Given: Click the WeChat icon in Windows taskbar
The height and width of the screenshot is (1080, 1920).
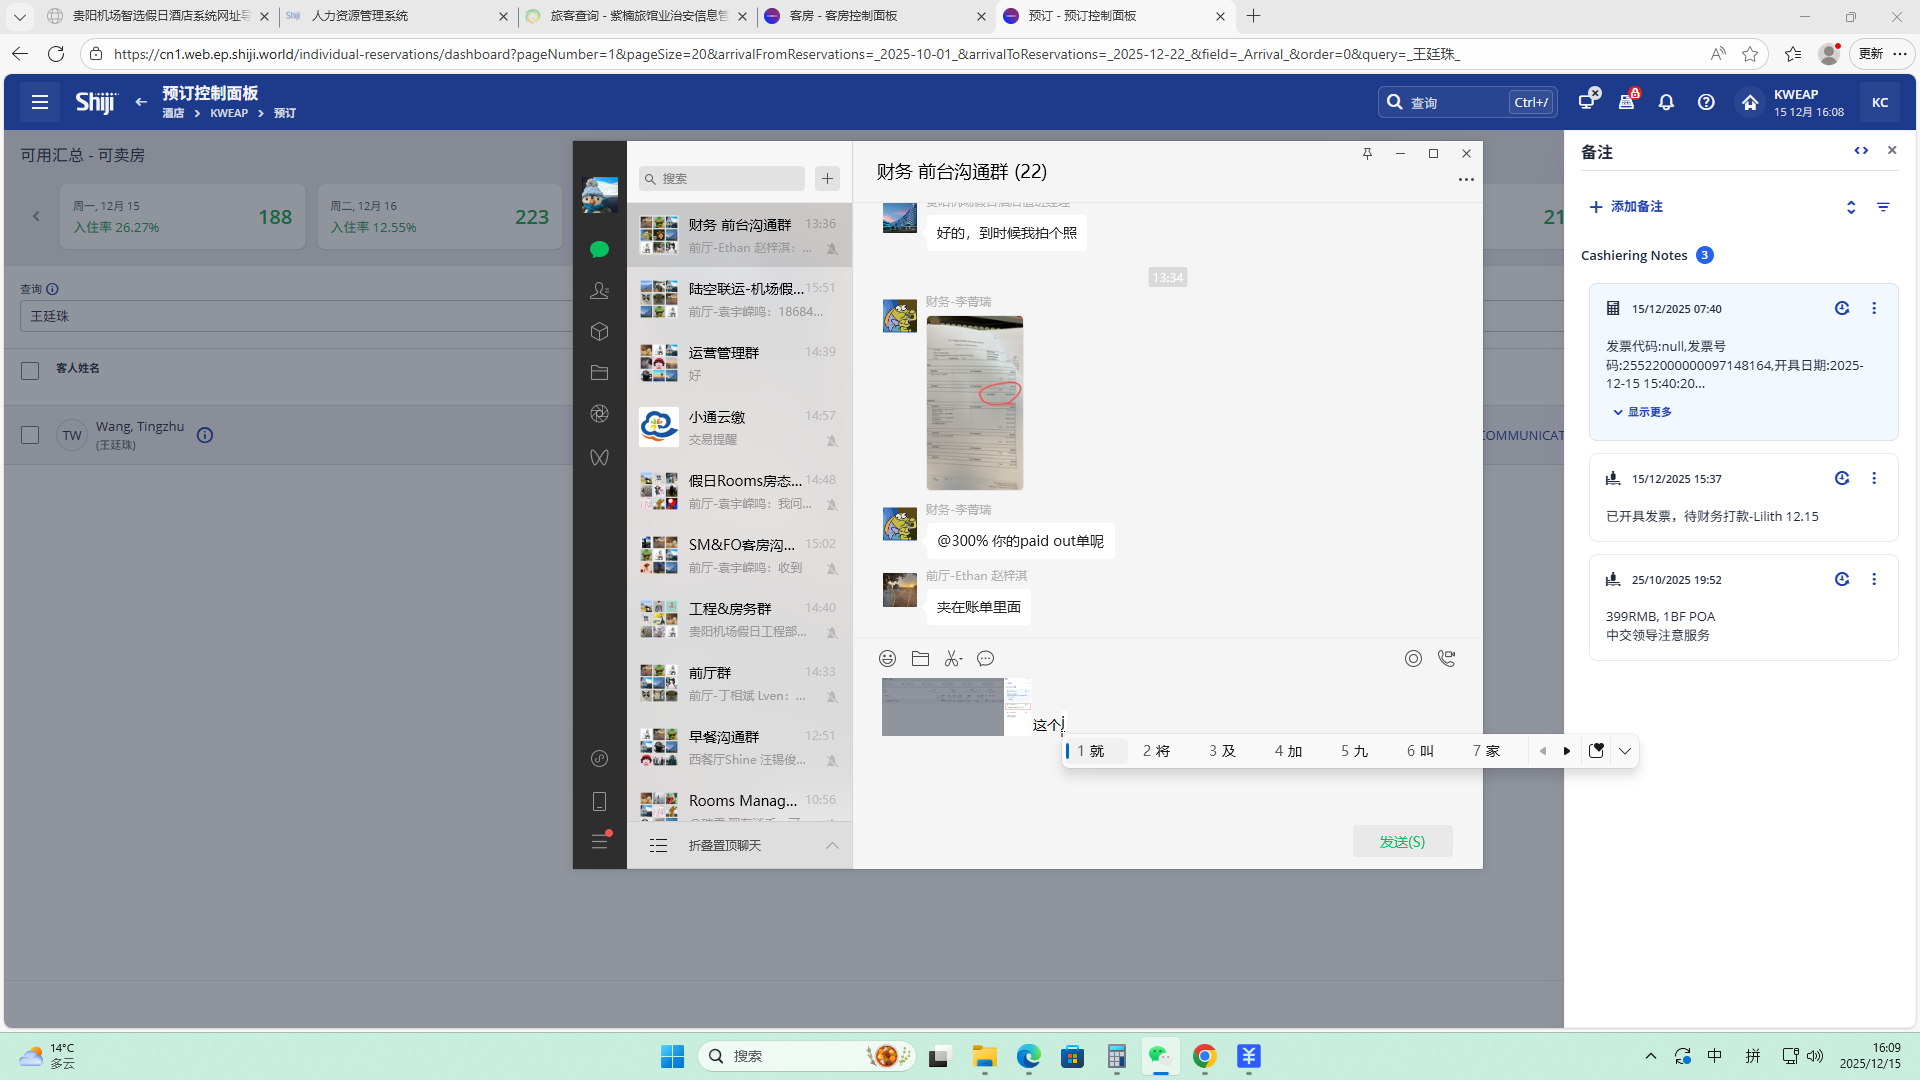Looking at the screenshot, I should (x=1160, y=1056).
